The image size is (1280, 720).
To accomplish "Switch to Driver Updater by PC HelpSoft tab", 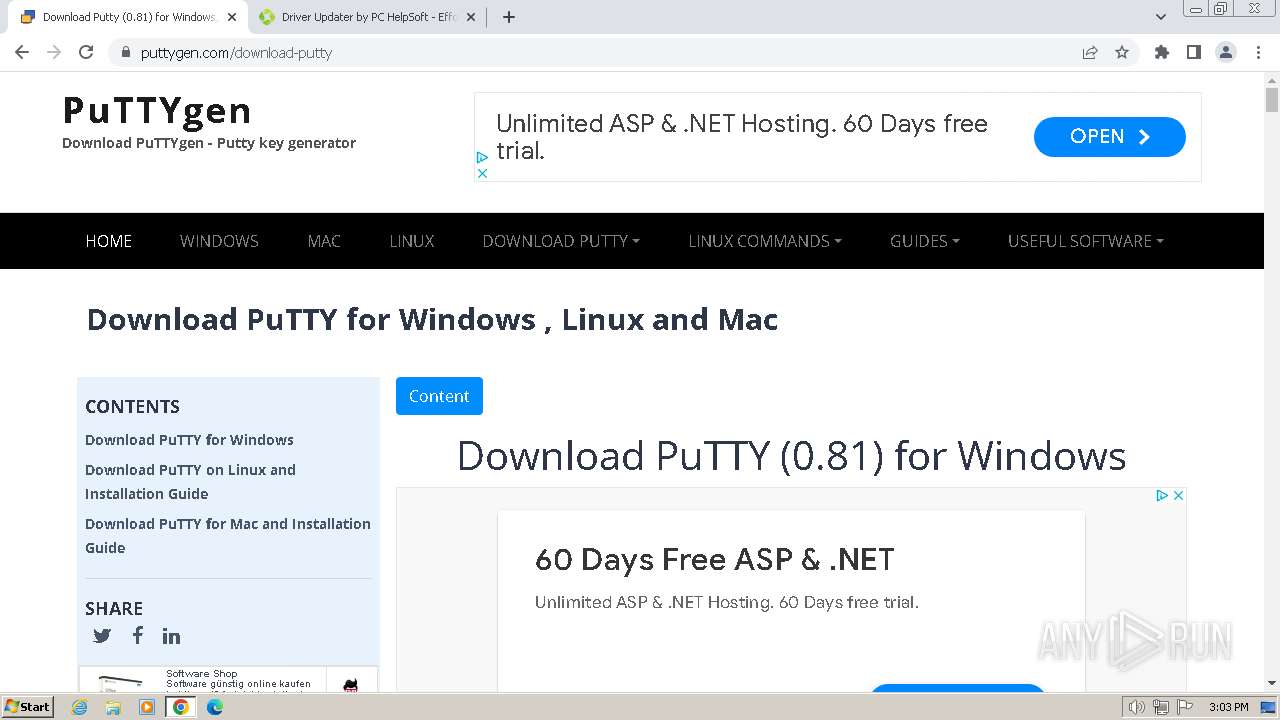I will pyautogui.click(x=366, y=17).
